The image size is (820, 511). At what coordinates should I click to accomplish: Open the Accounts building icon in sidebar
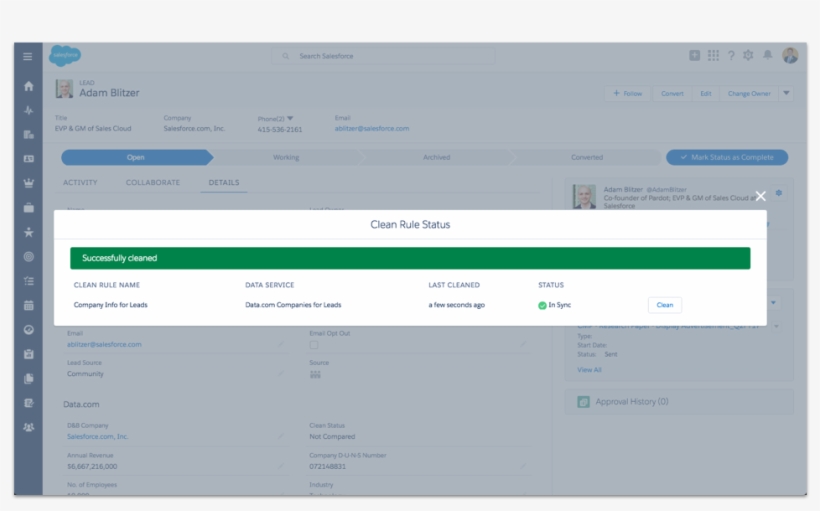(28, 134)
